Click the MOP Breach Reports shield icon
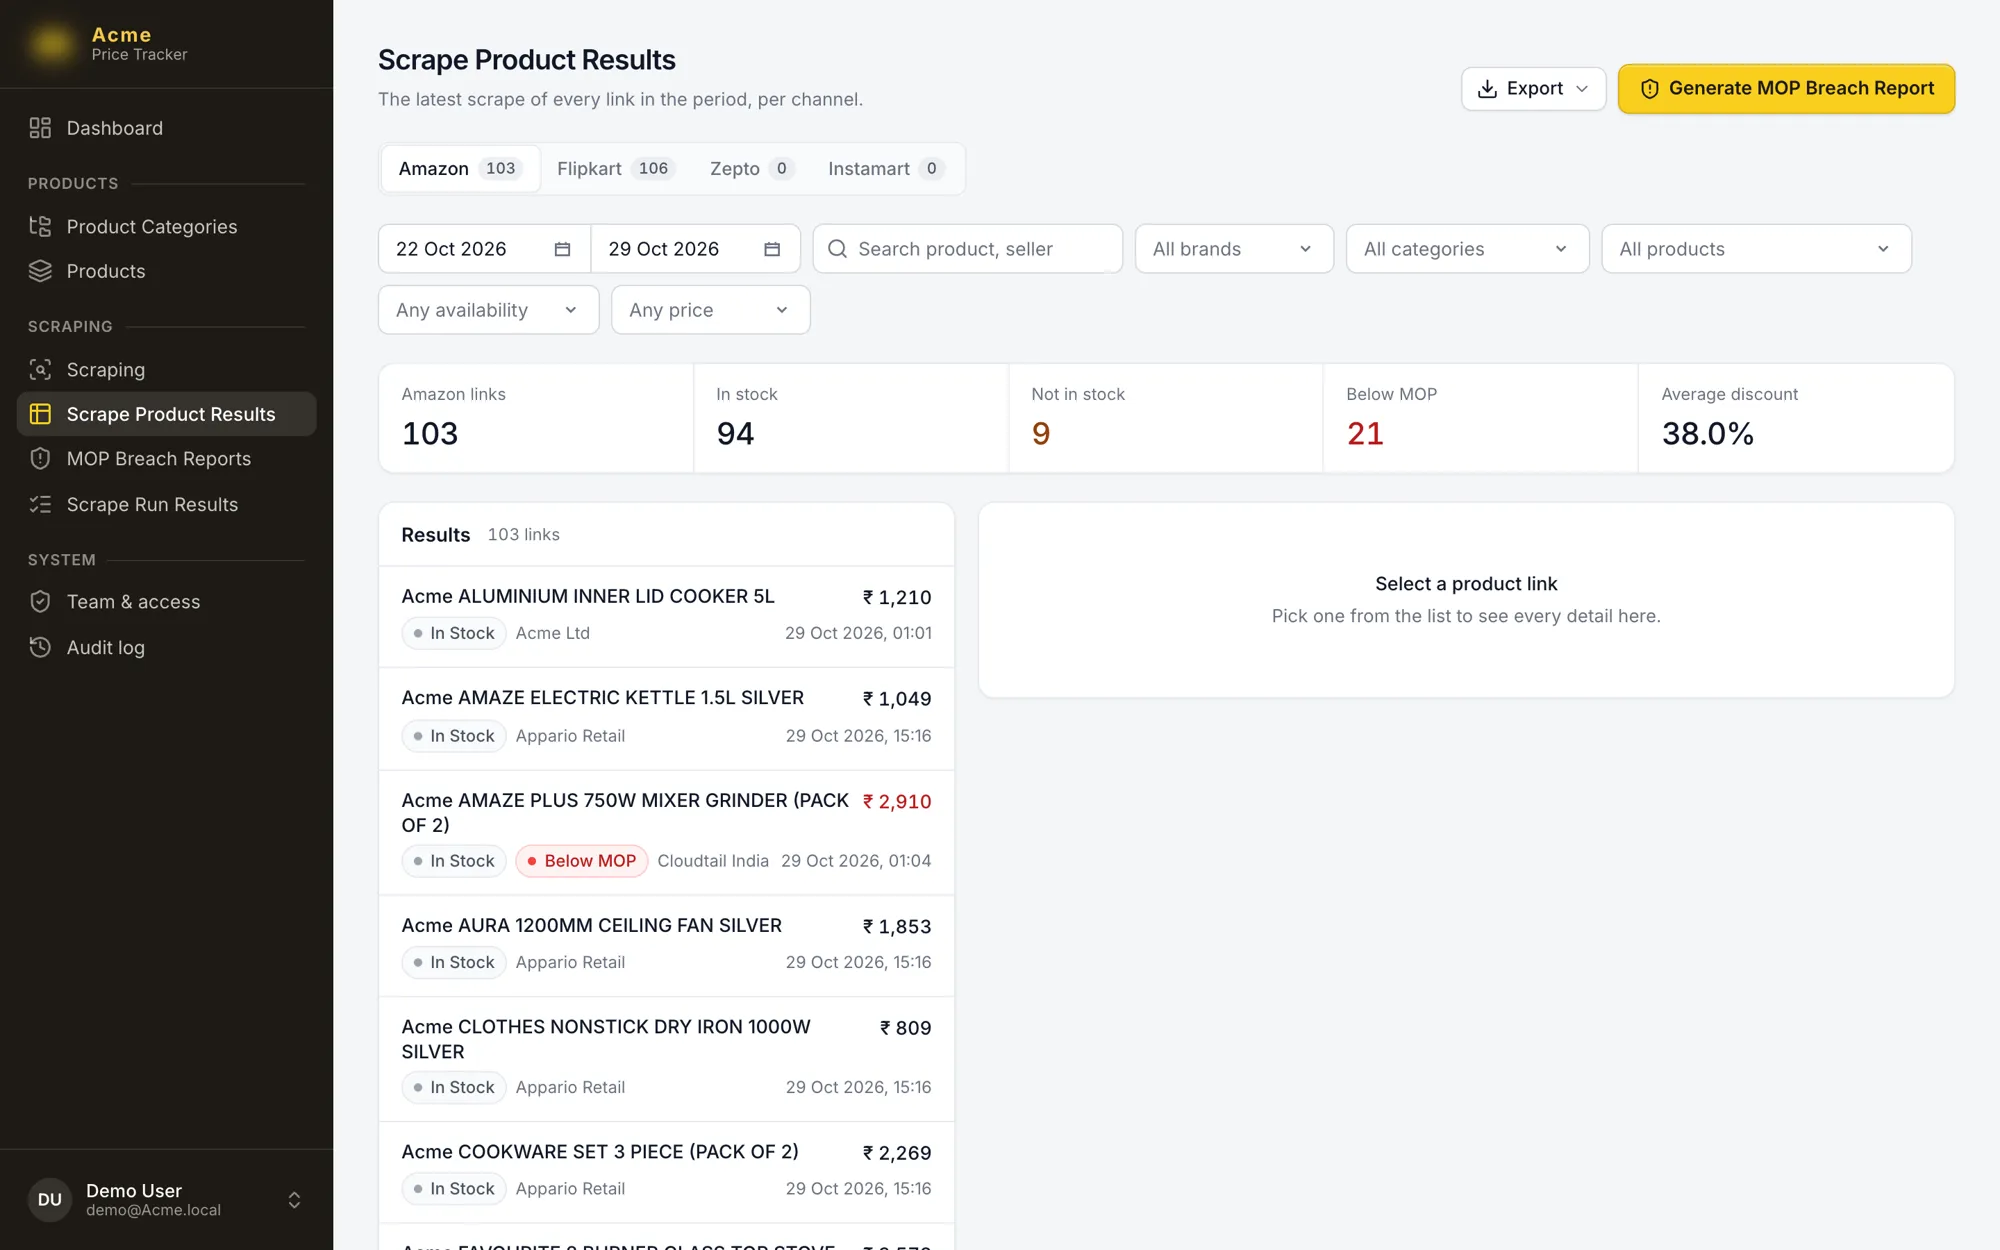2000x1250 pixels. click(40, 459)
